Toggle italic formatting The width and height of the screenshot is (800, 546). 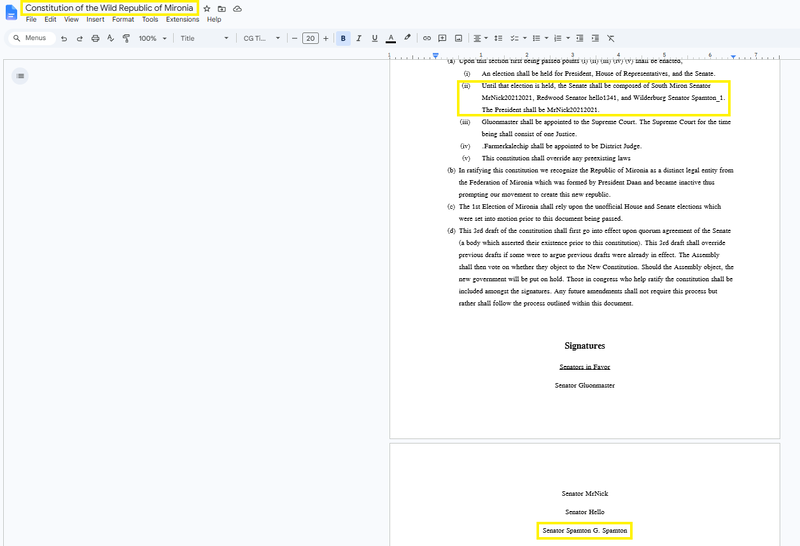[359, 38]
